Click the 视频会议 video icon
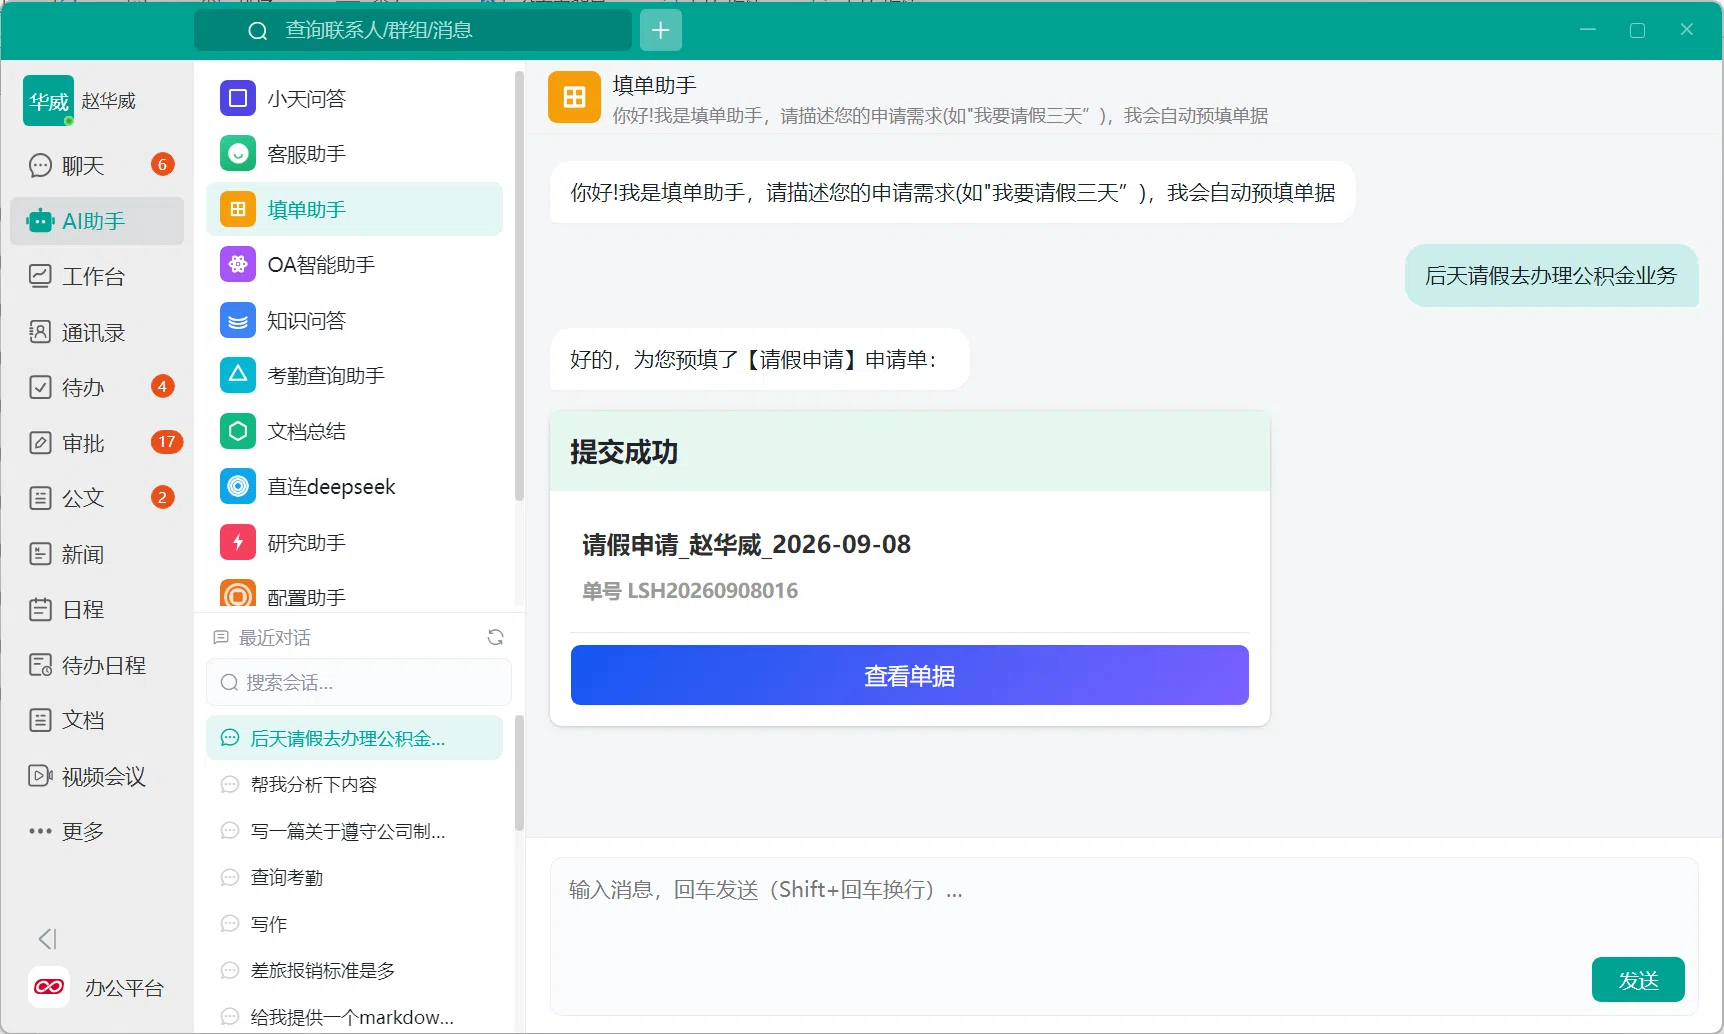The height and width of the screenshot is (1034, 1724). pos(40,776)
